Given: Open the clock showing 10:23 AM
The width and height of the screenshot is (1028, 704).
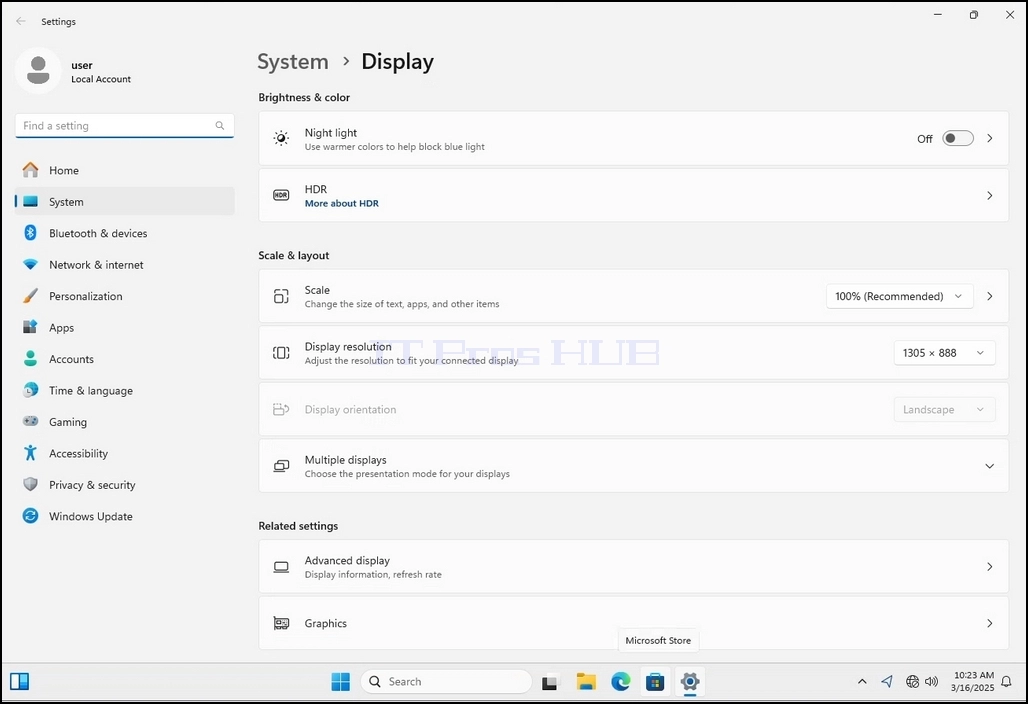Looking at the screenshot, I should [974, 682].
